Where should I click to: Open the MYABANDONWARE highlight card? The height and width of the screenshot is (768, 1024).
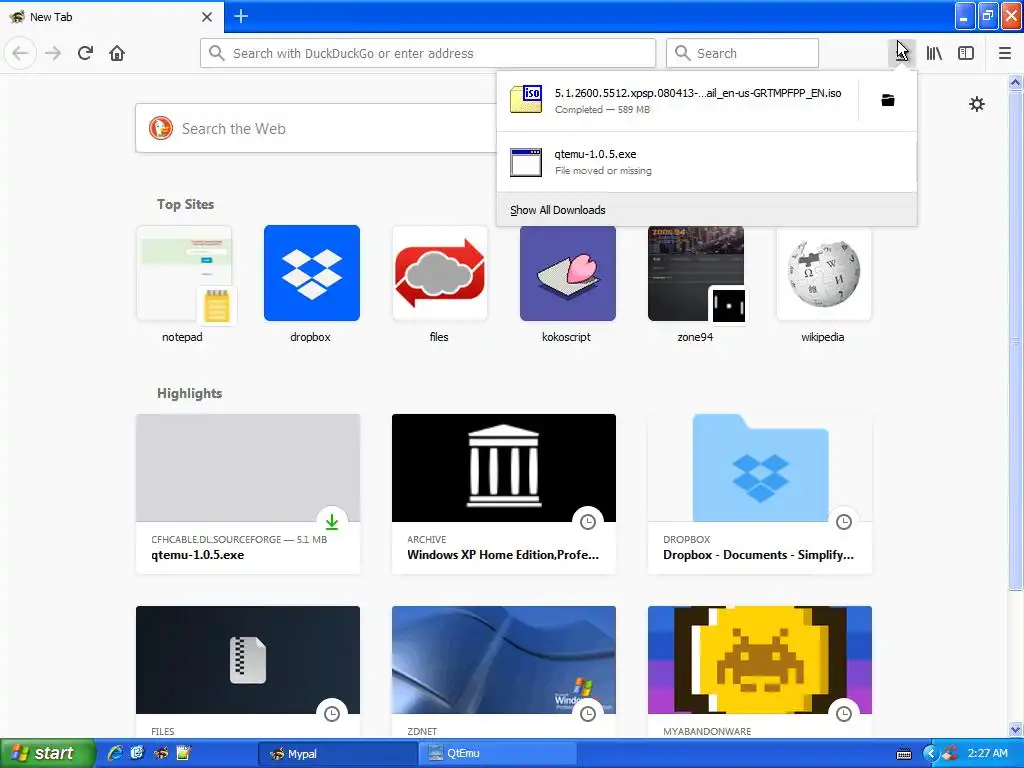coord(760,672)
